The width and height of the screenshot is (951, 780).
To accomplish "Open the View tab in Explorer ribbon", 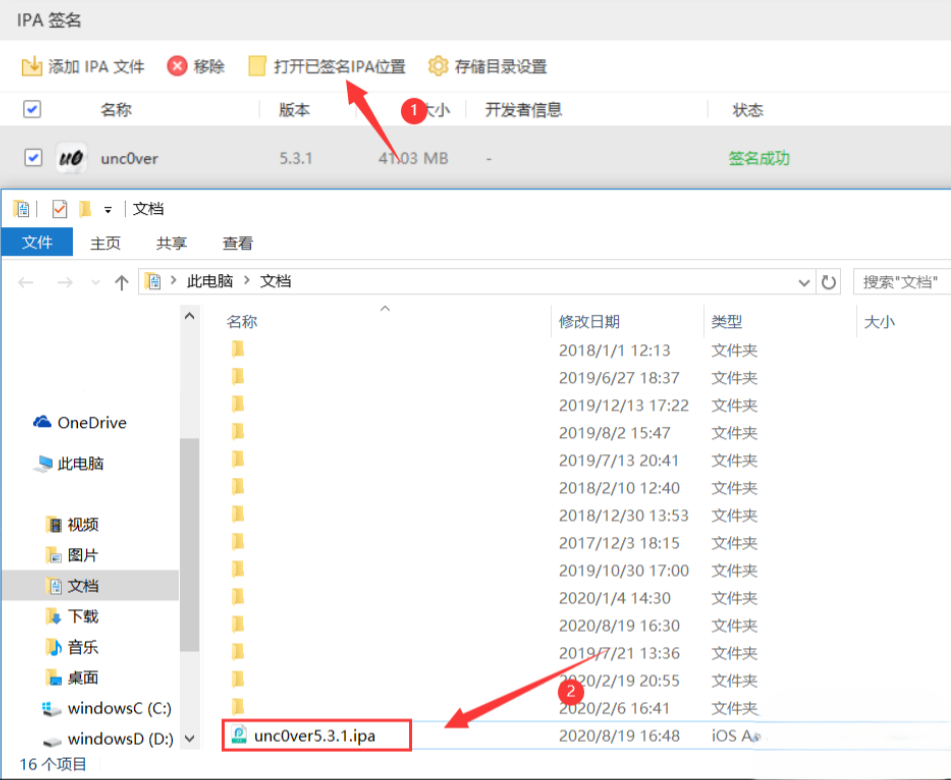I will coord(238,243).
